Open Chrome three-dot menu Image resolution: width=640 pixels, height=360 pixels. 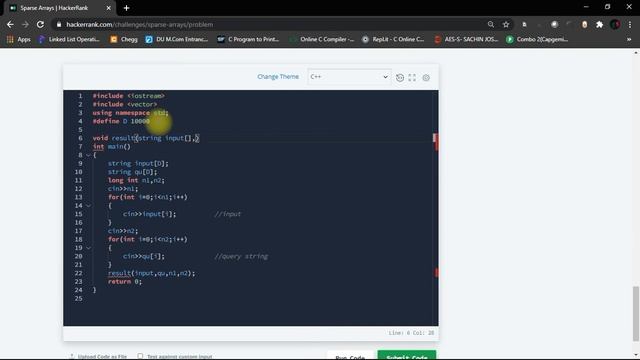click(630, 24)
